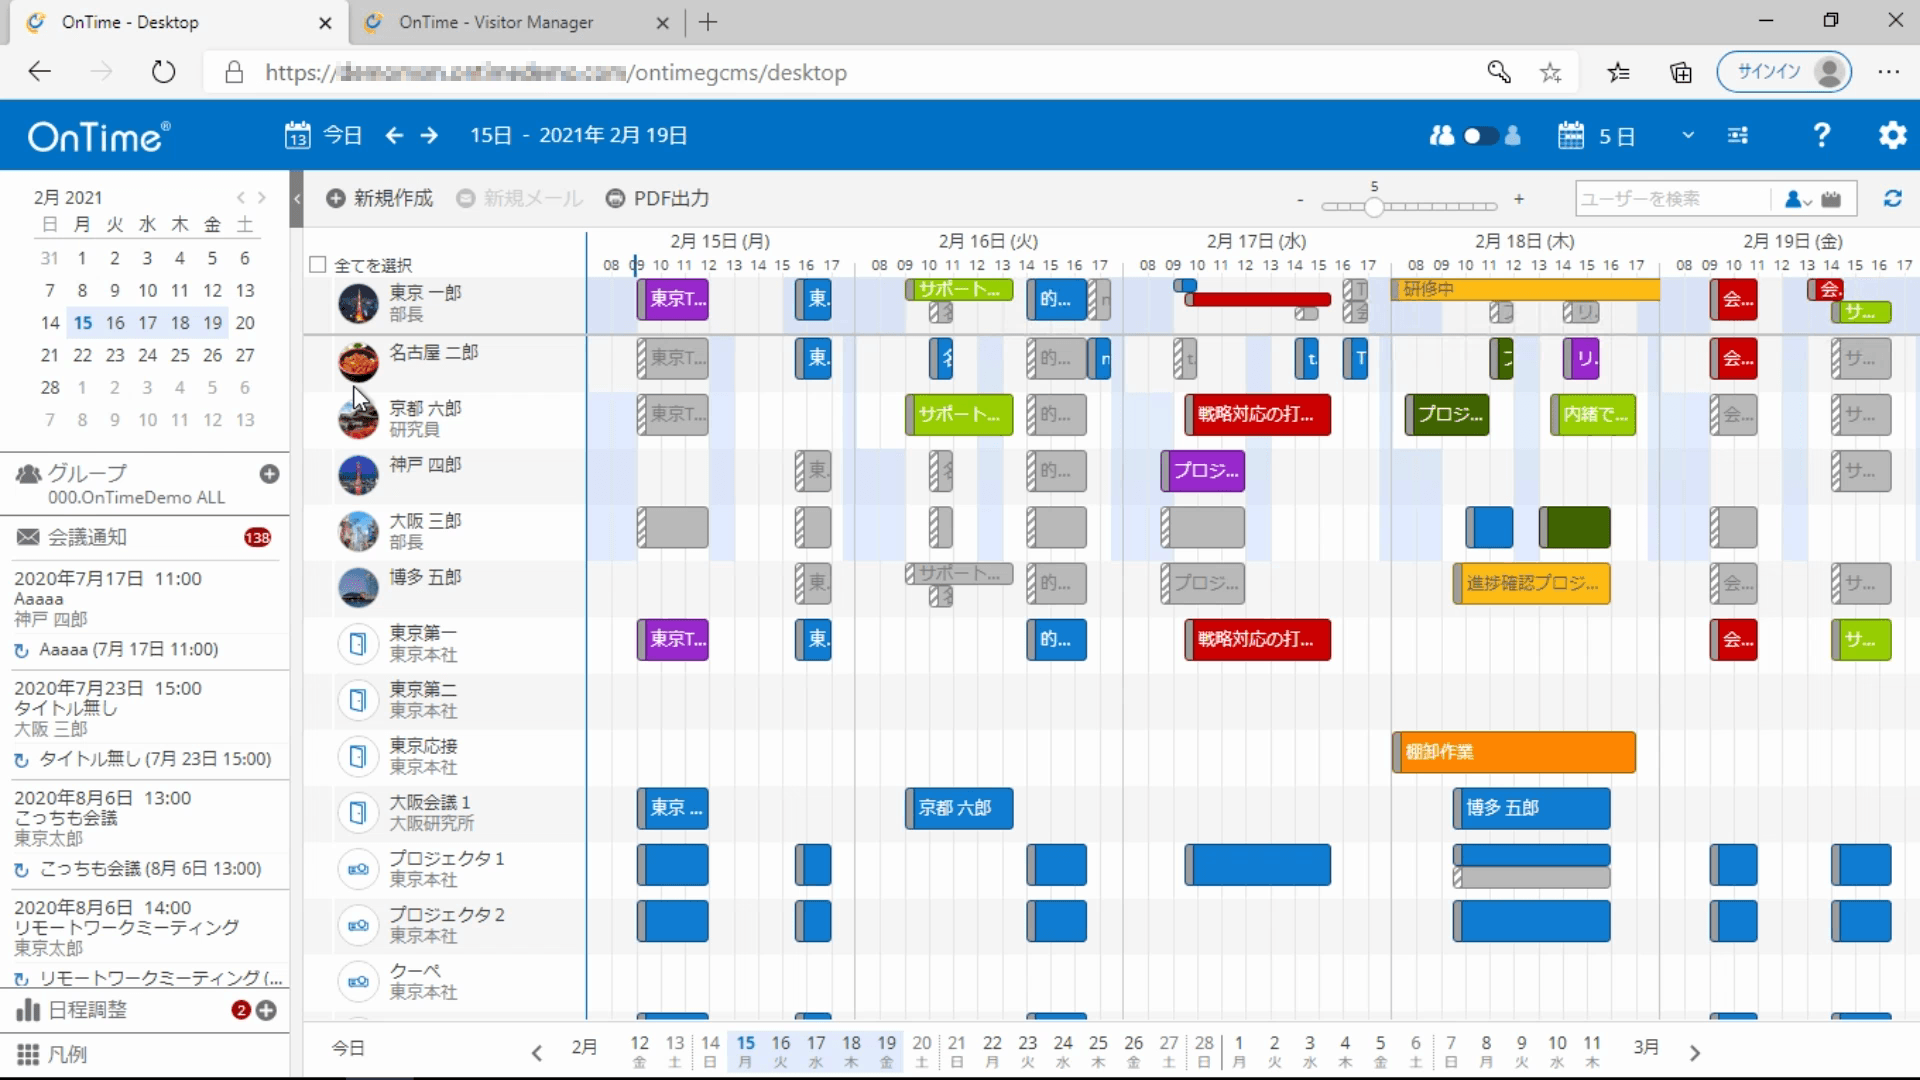
Task: Switch to OnTime - Visitor Manager tab
Action: pos(496,22)
